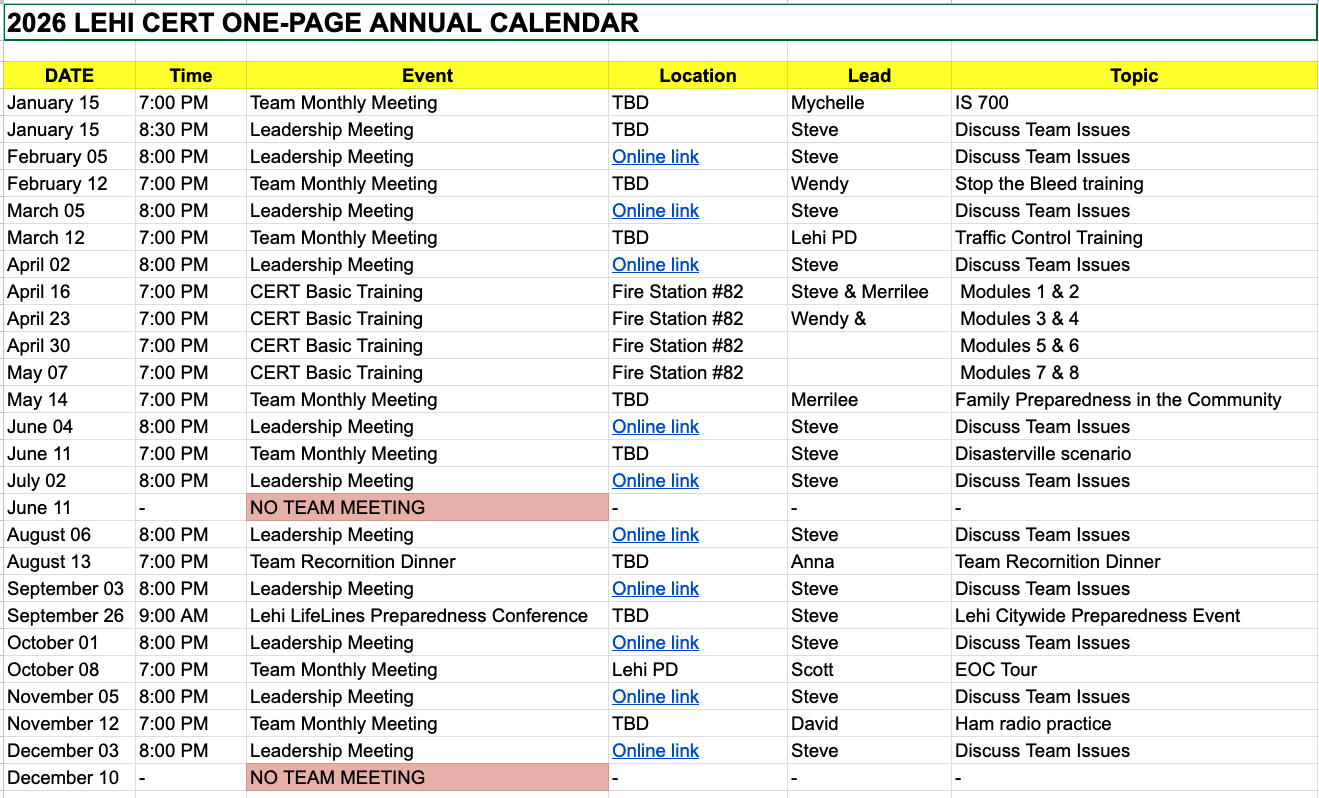Open the December 03 Online link
Viewport: 1319px width, 798px height.
(655, 751)
